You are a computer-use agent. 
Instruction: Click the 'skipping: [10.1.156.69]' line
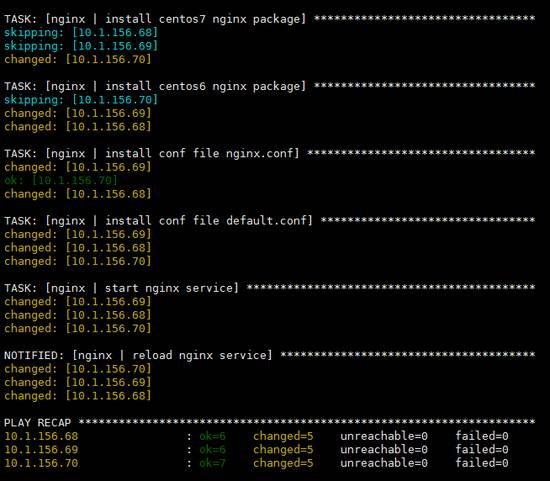pyautogui.click(x=81, y=46)
